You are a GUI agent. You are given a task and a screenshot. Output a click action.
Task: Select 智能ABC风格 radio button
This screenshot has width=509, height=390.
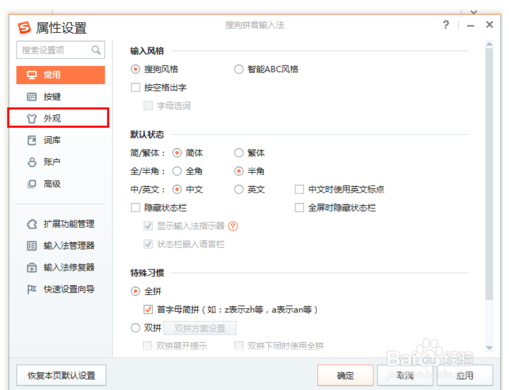[239, 69]
